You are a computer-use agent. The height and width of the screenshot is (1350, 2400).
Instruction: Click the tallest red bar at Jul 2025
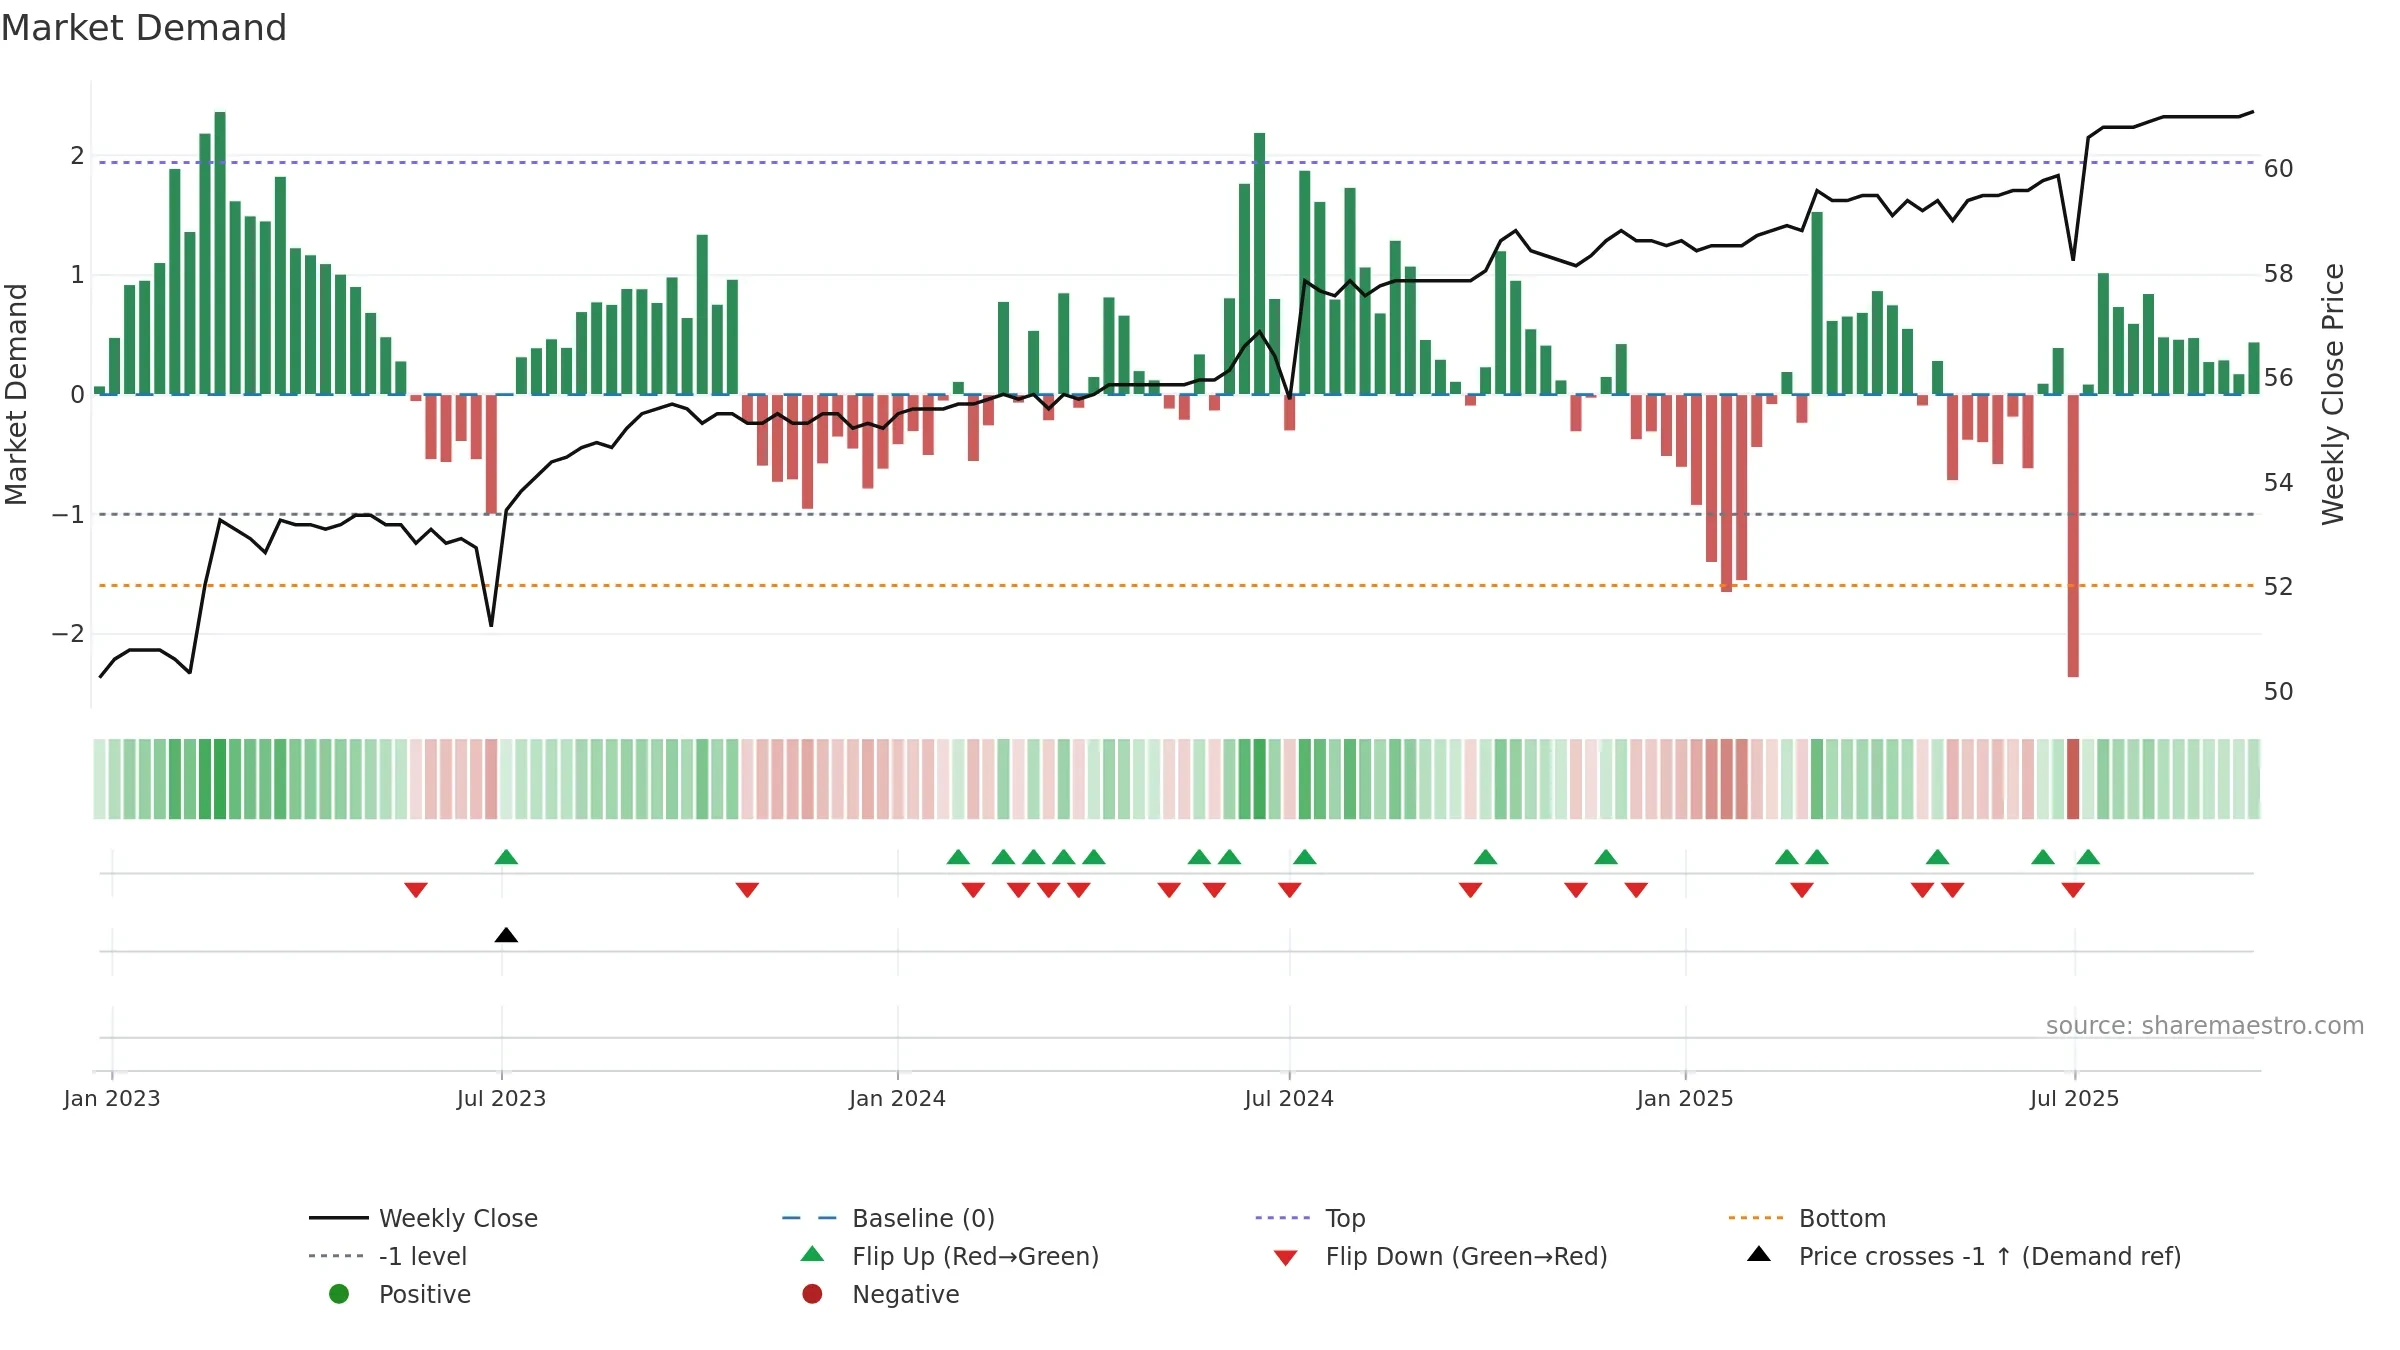(2073, 535)
